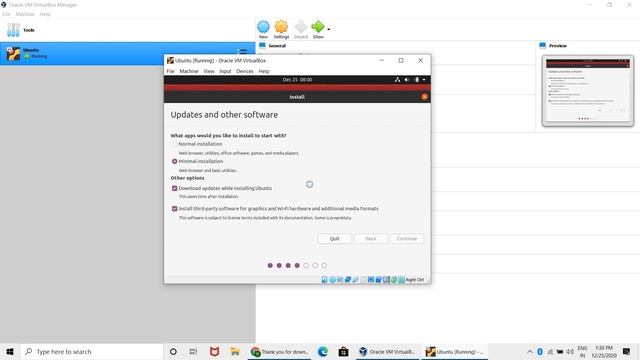Image resolution: width=640 pixels, height=360 pixels.
Task: Switch to Oracle VM VirtualBox taskbar item
Action: (x=388, y=351)
